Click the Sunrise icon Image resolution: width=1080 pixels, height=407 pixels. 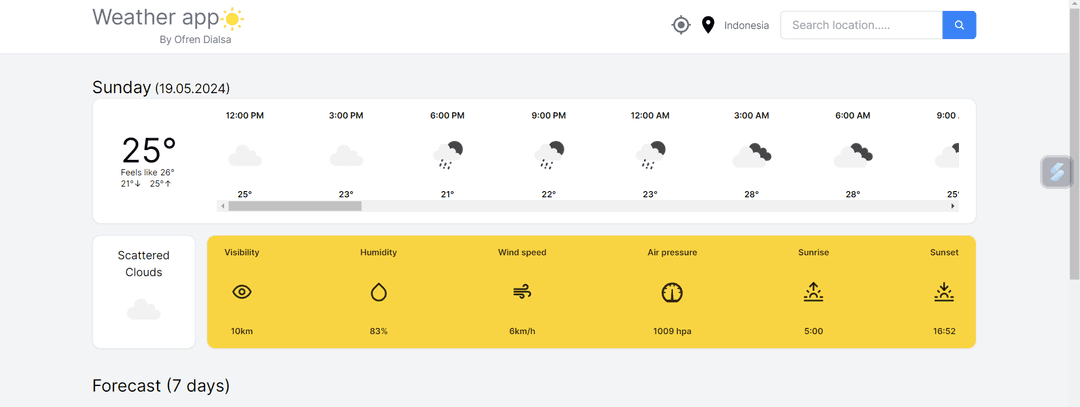click(813, 292)
